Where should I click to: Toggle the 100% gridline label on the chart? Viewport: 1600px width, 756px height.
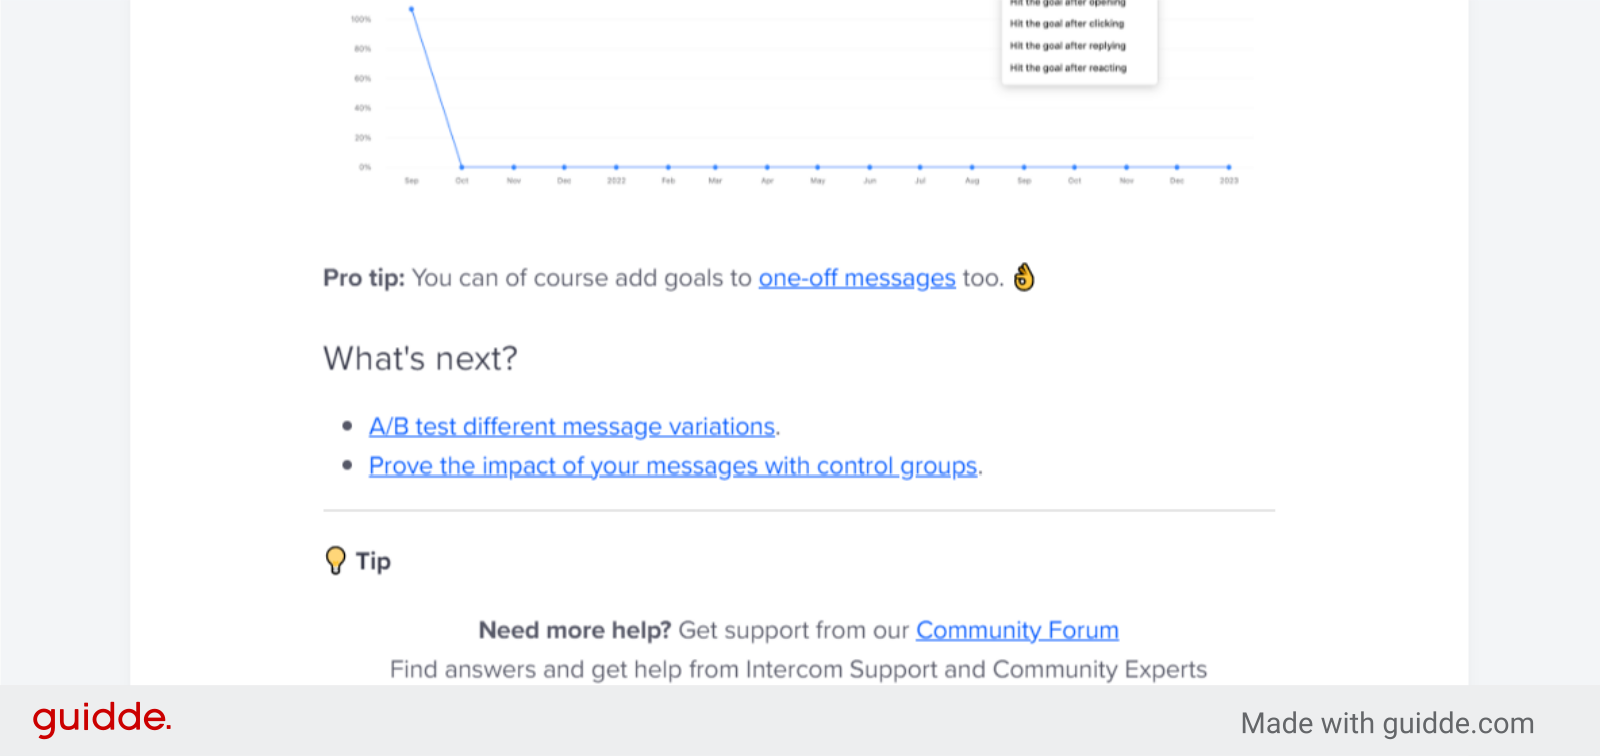click(360, 17)
